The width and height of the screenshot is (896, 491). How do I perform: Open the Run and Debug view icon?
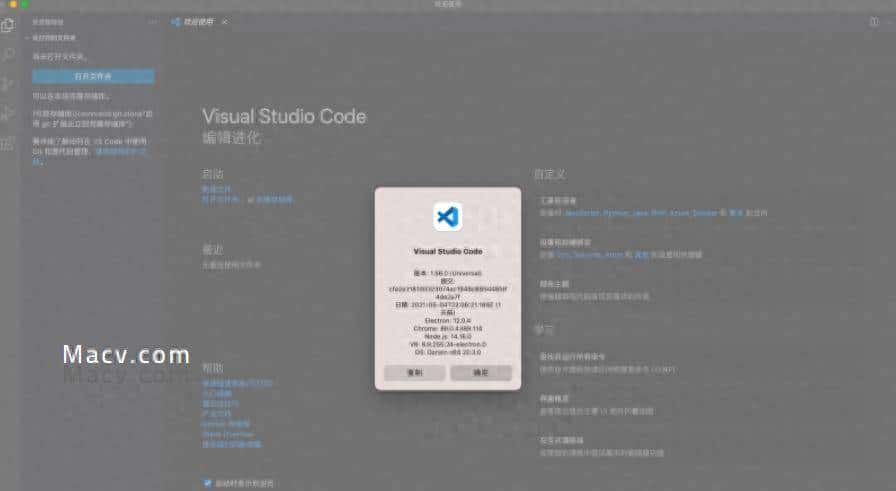(x=8, y=113)
